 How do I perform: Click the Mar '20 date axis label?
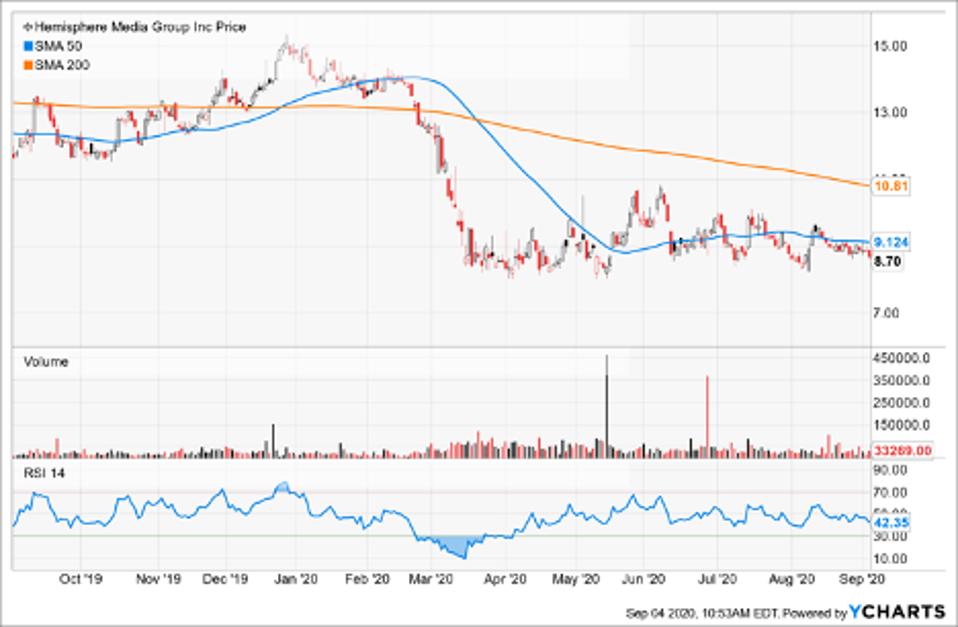coord(431,579)
